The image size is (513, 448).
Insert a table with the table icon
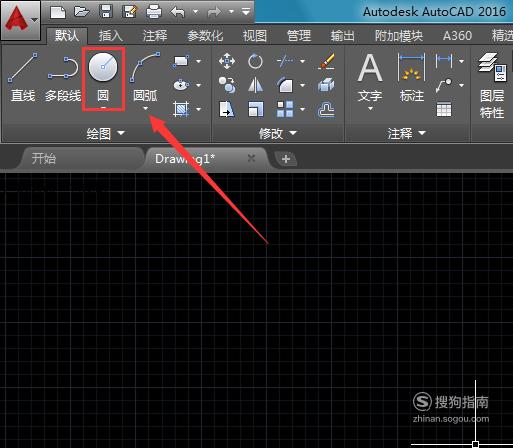pos(444,109)
